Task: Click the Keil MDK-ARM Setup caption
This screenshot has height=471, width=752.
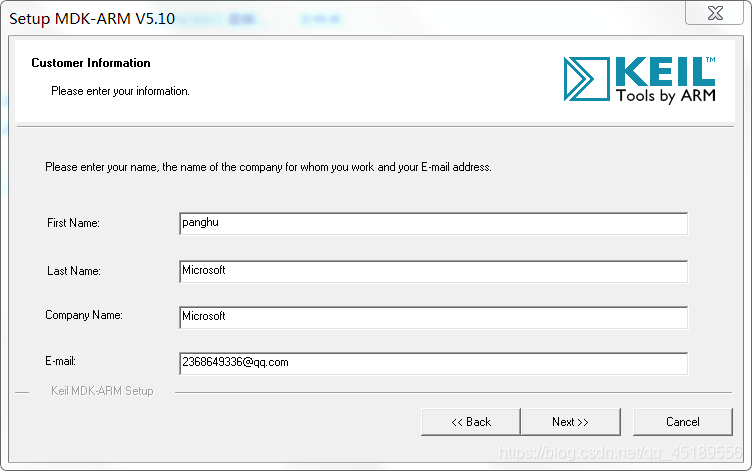Action: tap(102, 391)
